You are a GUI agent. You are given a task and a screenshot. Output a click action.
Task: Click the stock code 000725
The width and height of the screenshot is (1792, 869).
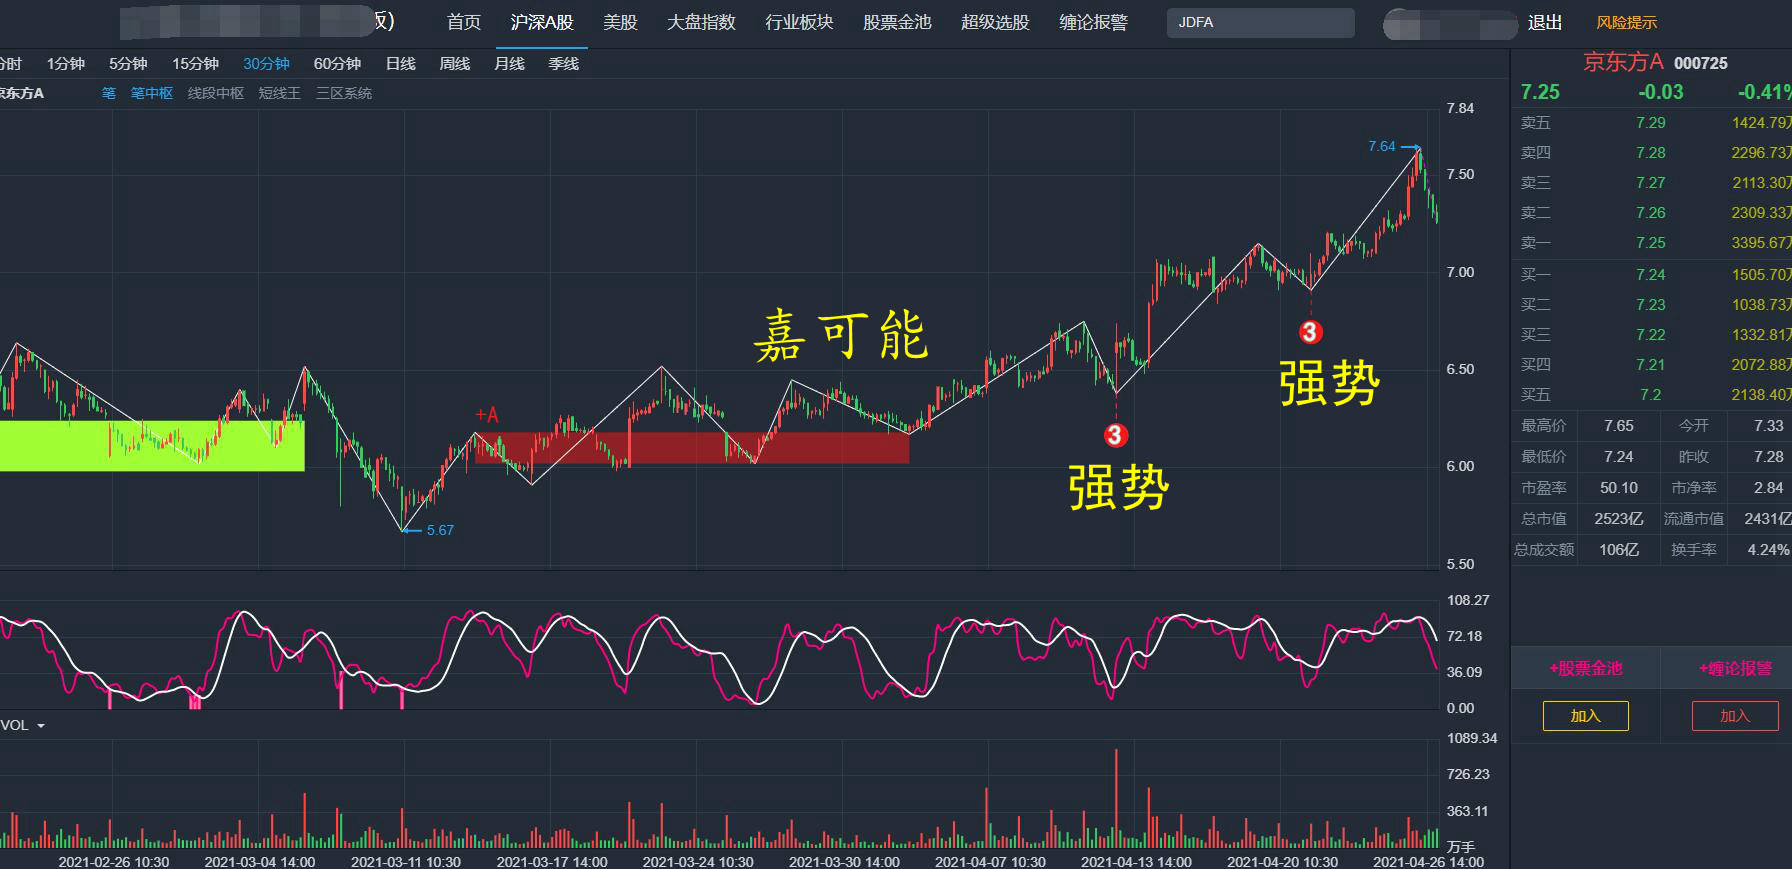[1701, 63]
